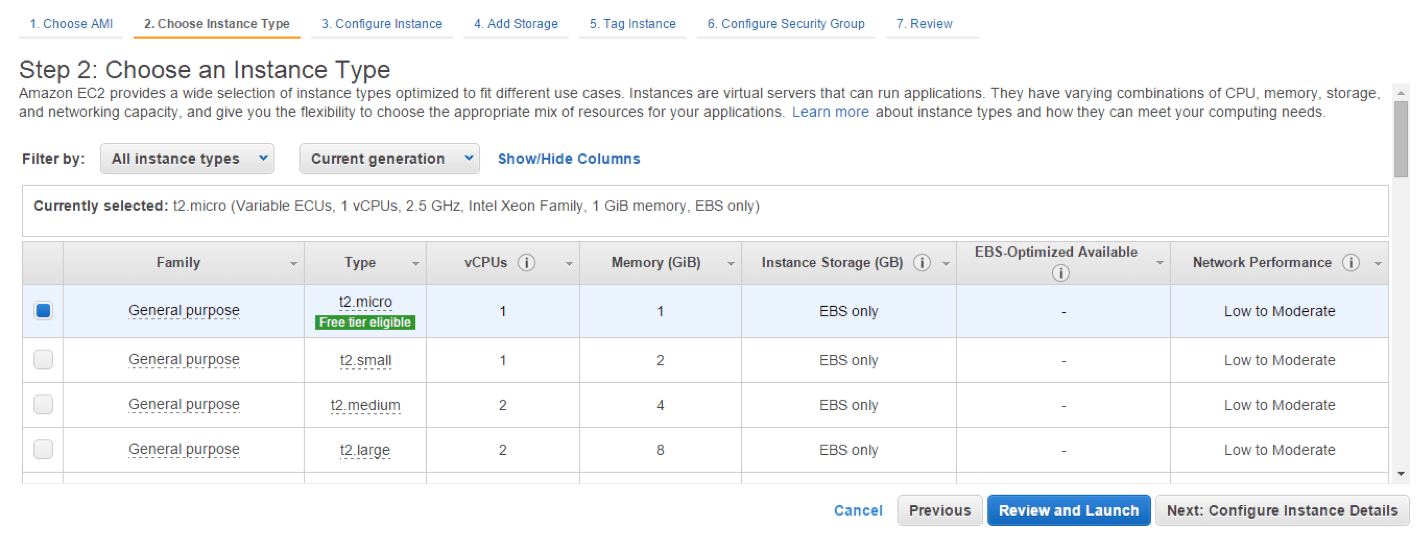Click the info icon next to vCPUs
This screenshot has height=536, width=1418.
click(527, 263)
